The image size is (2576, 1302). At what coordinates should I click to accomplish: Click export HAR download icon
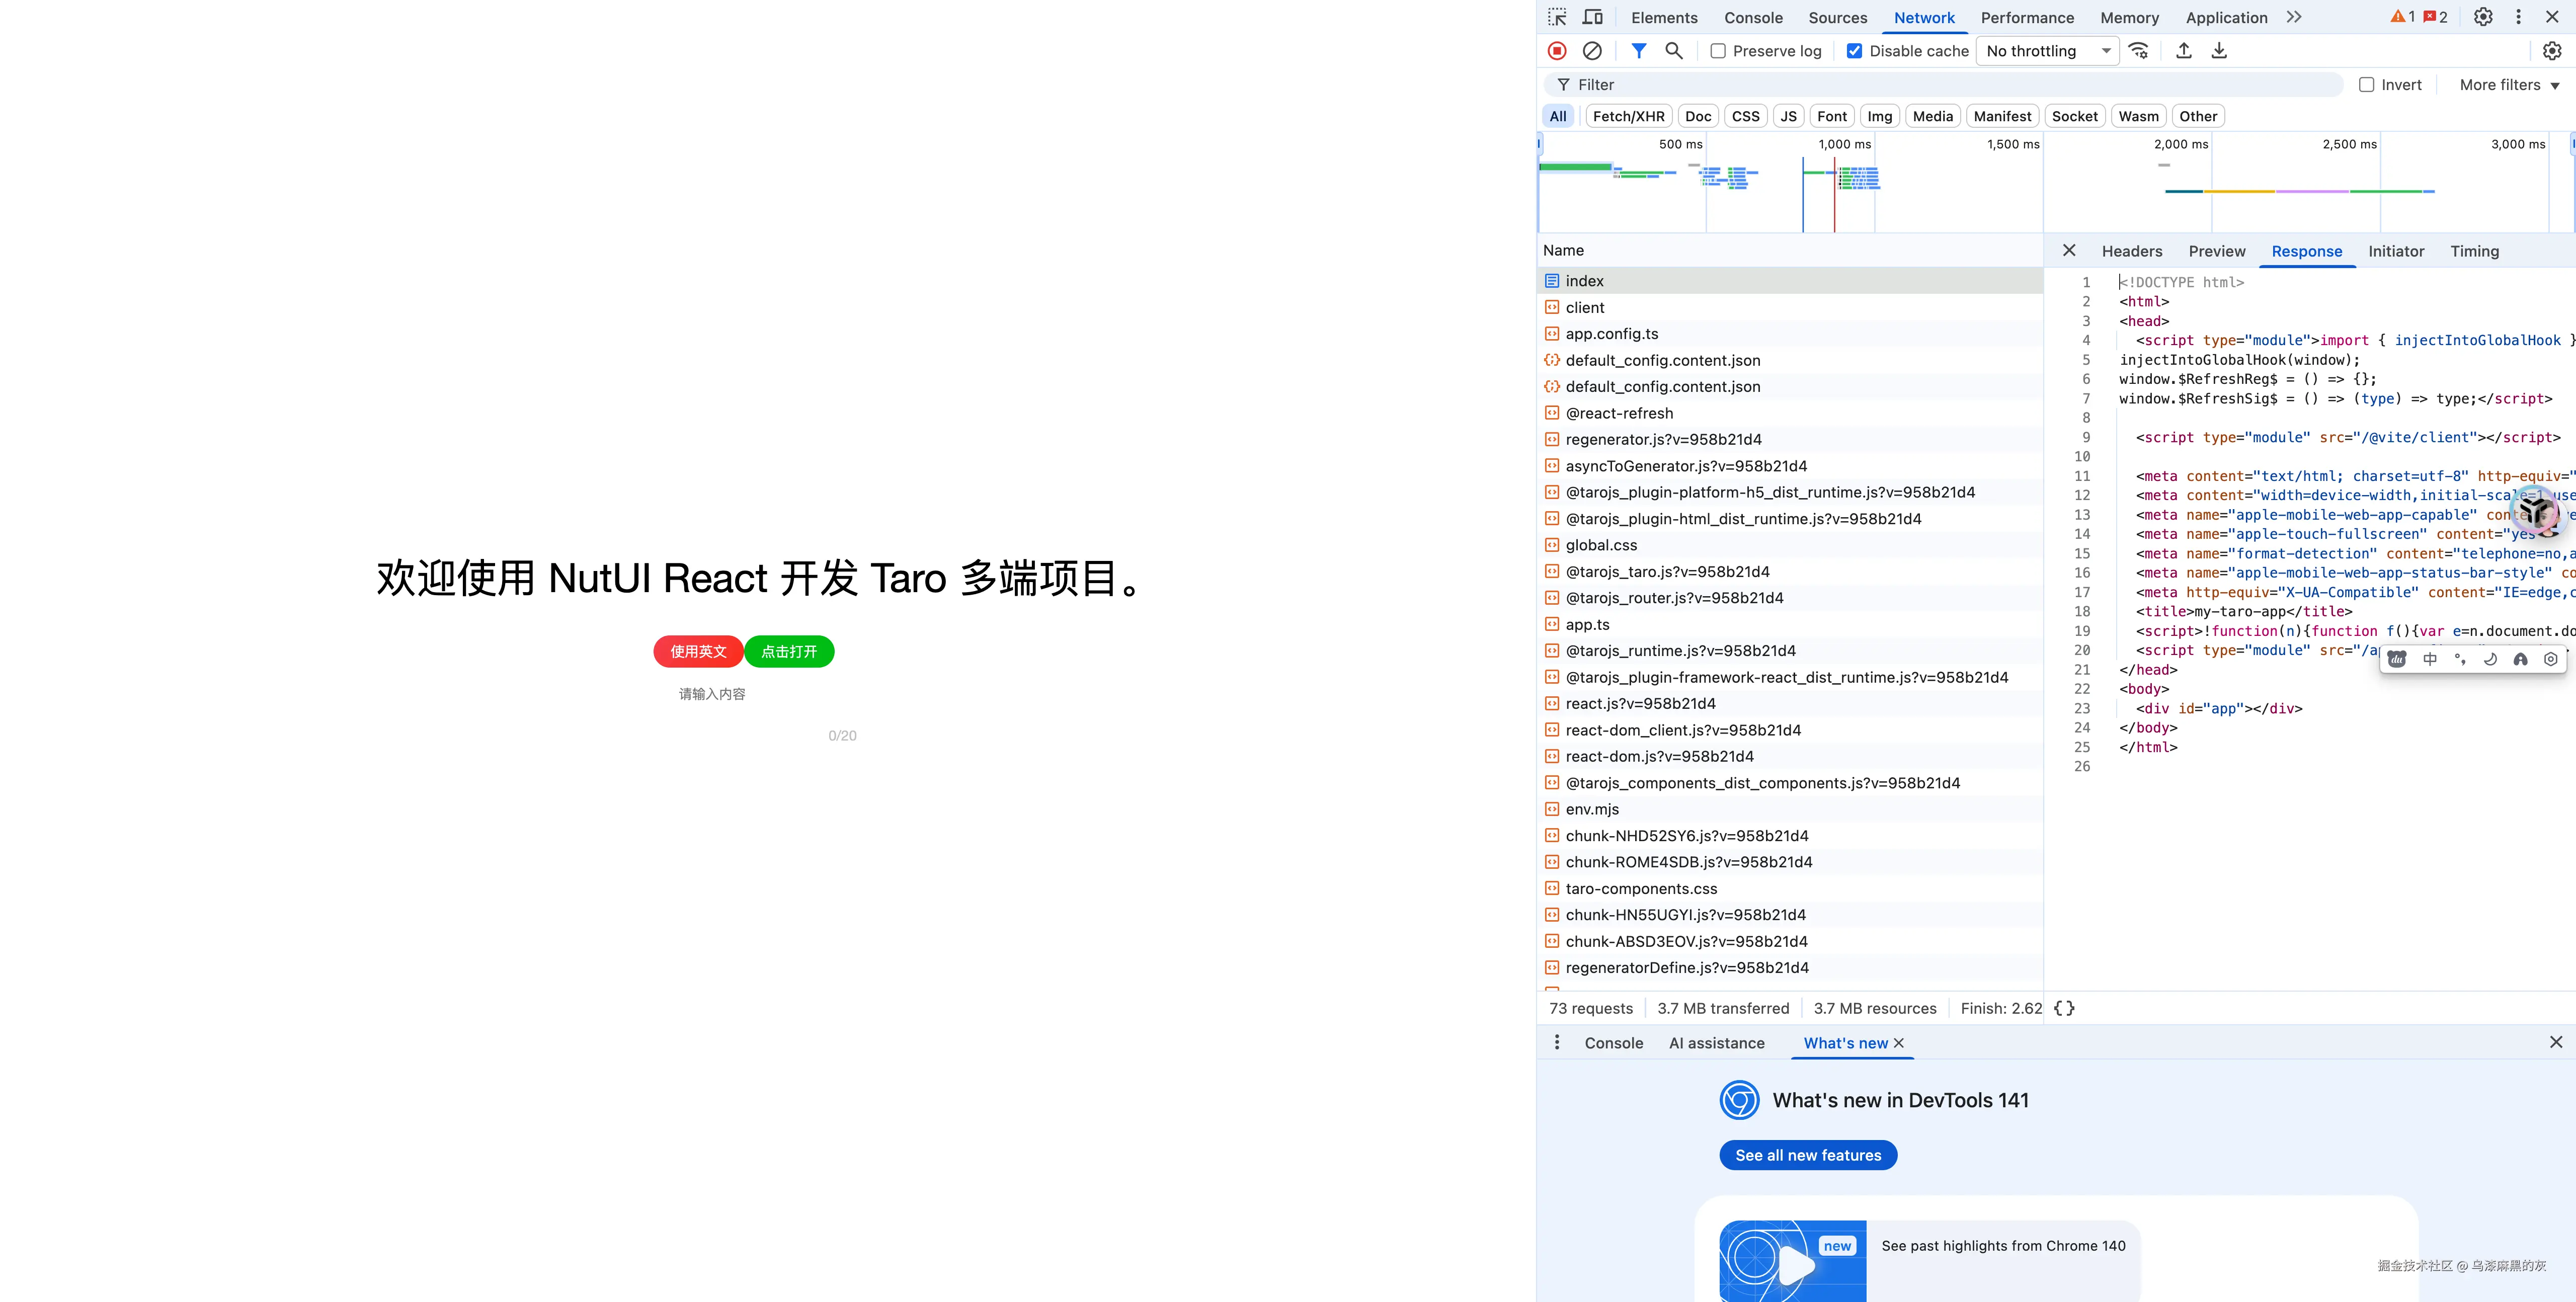point(2219,51)
